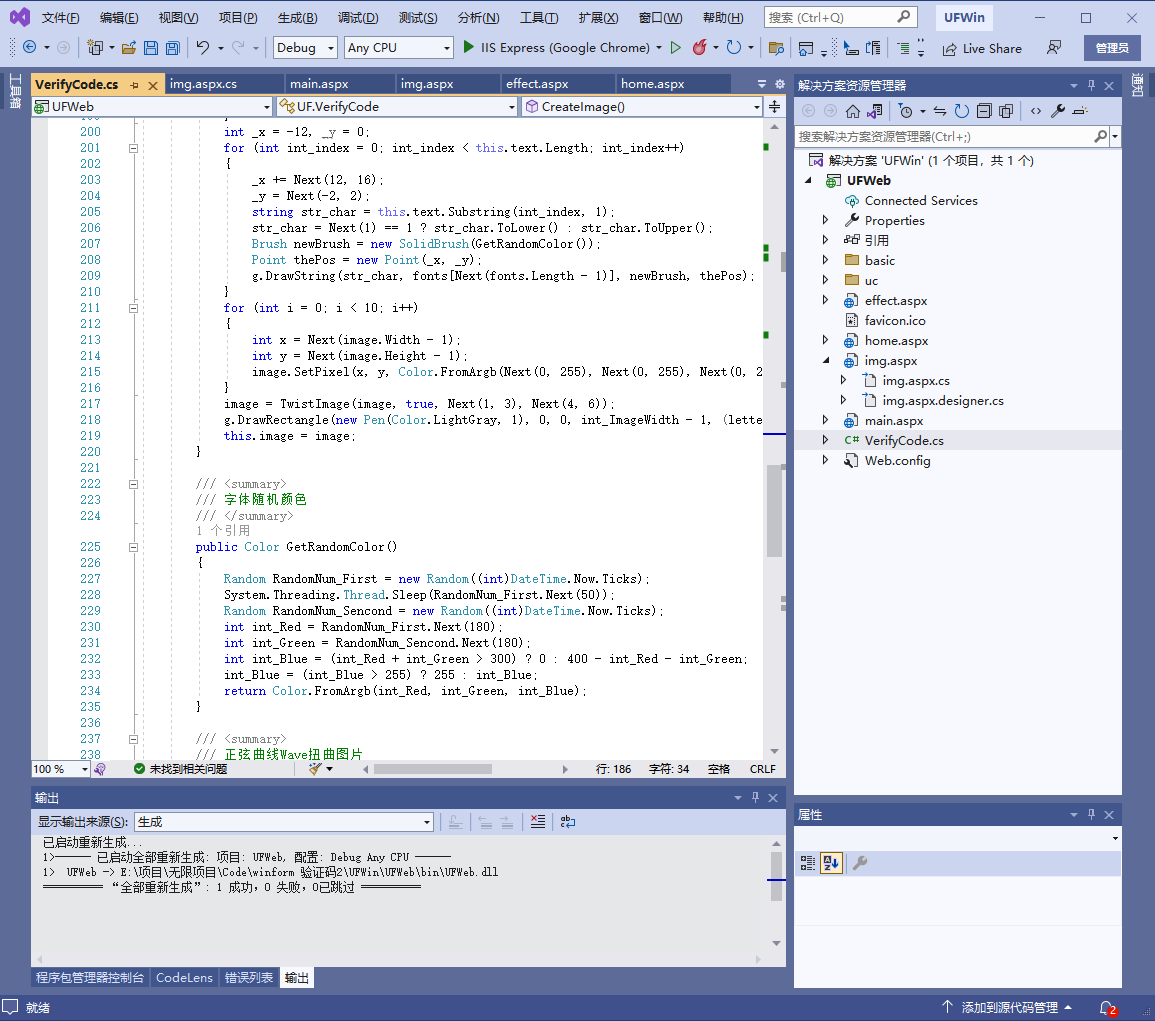Image resolution: width=1155 pixels, height=1021 pixels.
Task: Collapse All in Solution Explorer
Action: 984,111
